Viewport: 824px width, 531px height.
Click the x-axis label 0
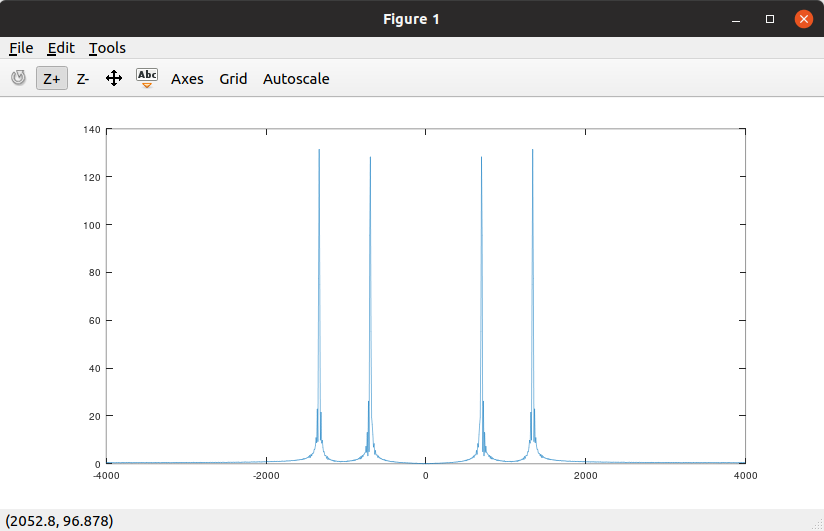[x=425, y=476]
